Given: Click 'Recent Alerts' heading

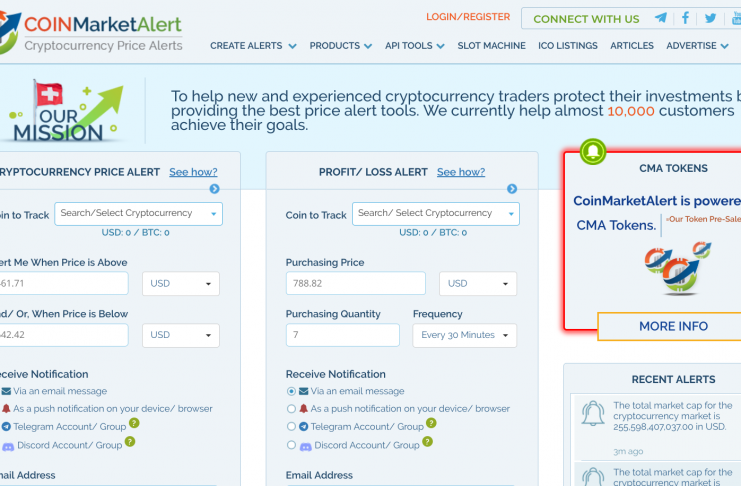Looking at the screenshot, I should (x=673, y=380).
